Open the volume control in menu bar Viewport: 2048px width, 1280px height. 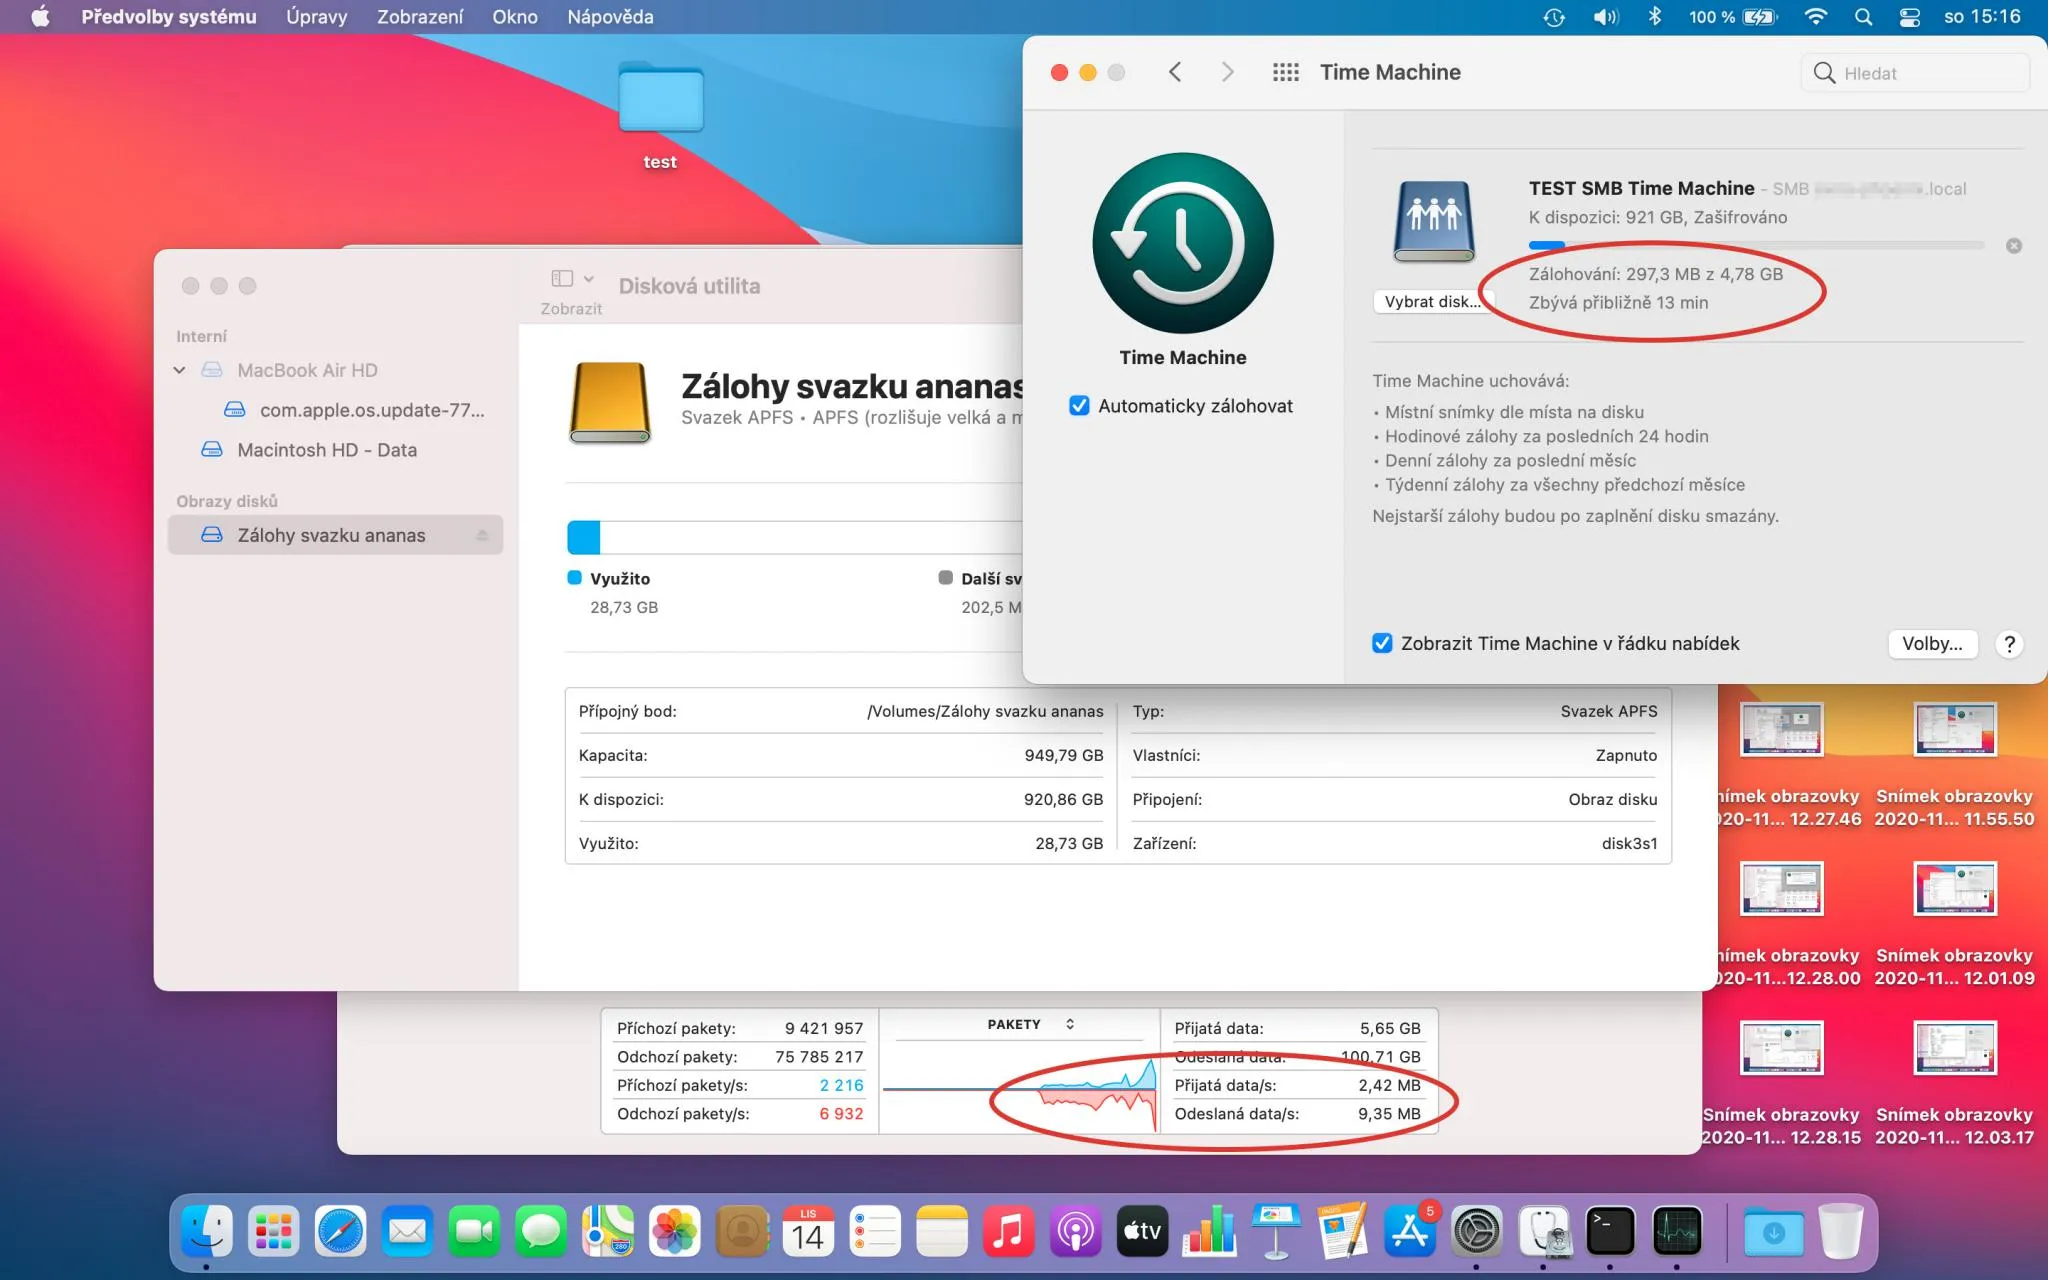coord(1606,17)
